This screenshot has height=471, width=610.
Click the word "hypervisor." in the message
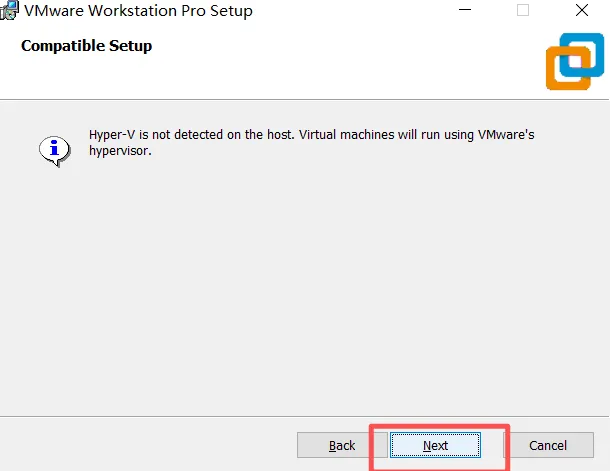point(120,151)
